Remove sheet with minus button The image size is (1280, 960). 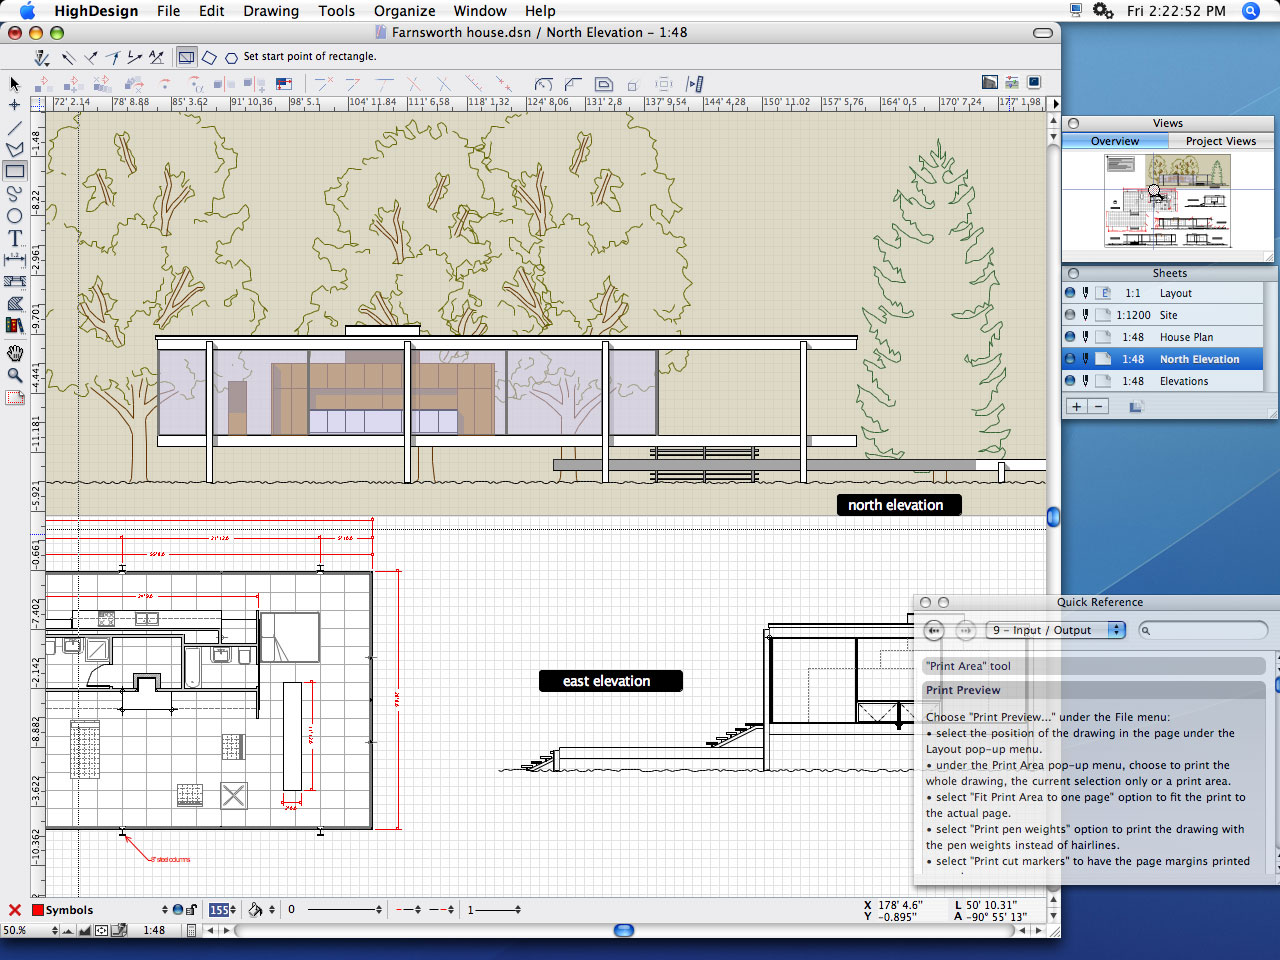pyautogui.click(x=1098, y=406)
